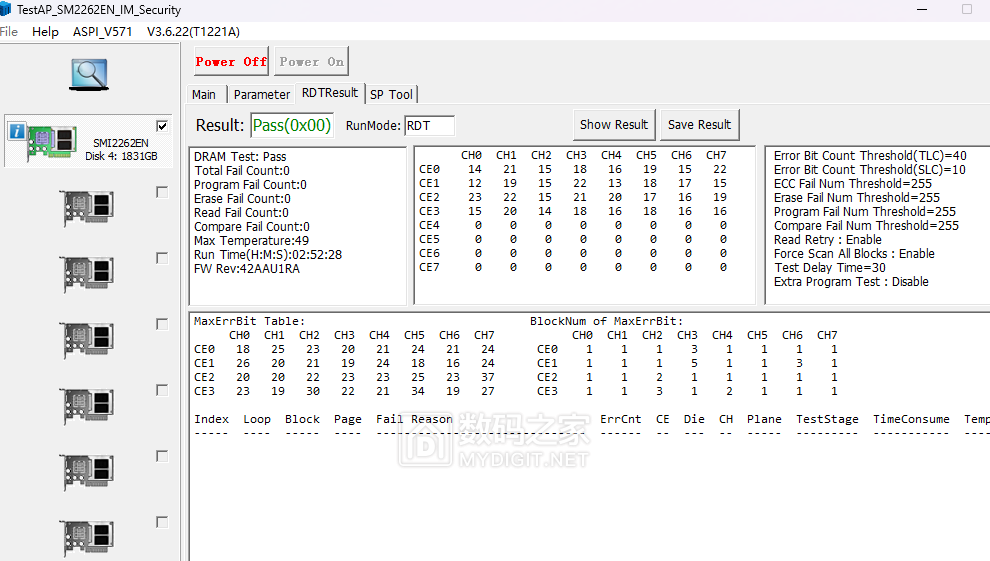This screenshot has height=561, width=990.
Task: Click the 'TimeConsume' column header
Action: click(x=911, y=419)
